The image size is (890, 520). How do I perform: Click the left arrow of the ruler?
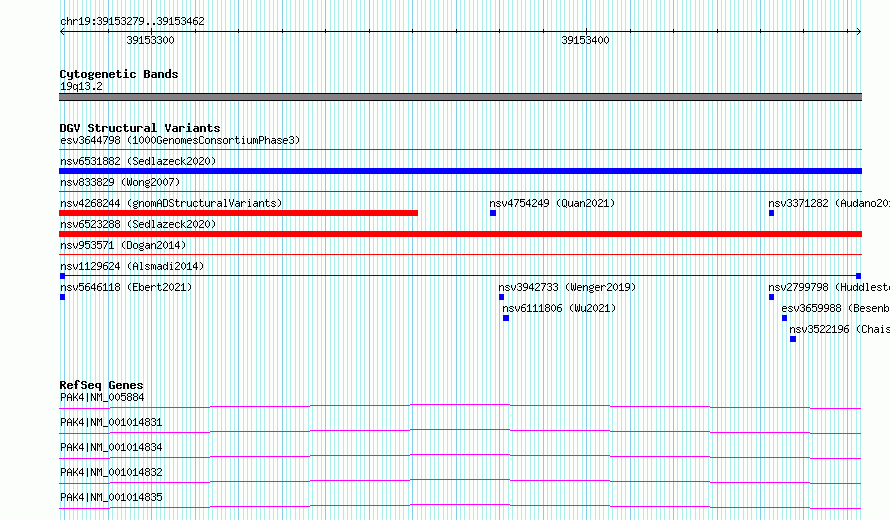(x=62, y=31)
